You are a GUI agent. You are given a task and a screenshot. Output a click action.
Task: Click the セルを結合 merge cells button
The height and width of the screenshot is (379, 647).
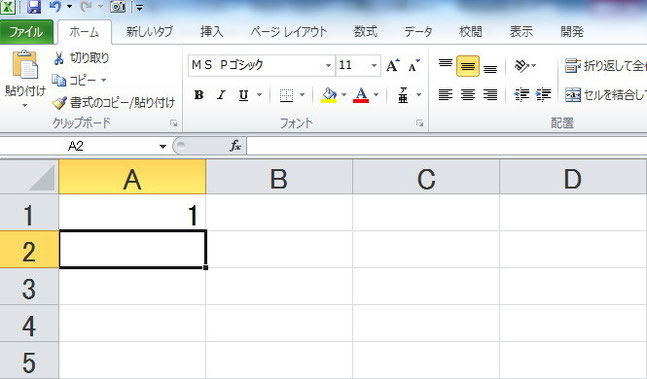pyautogui.click(x=605, y=95)
